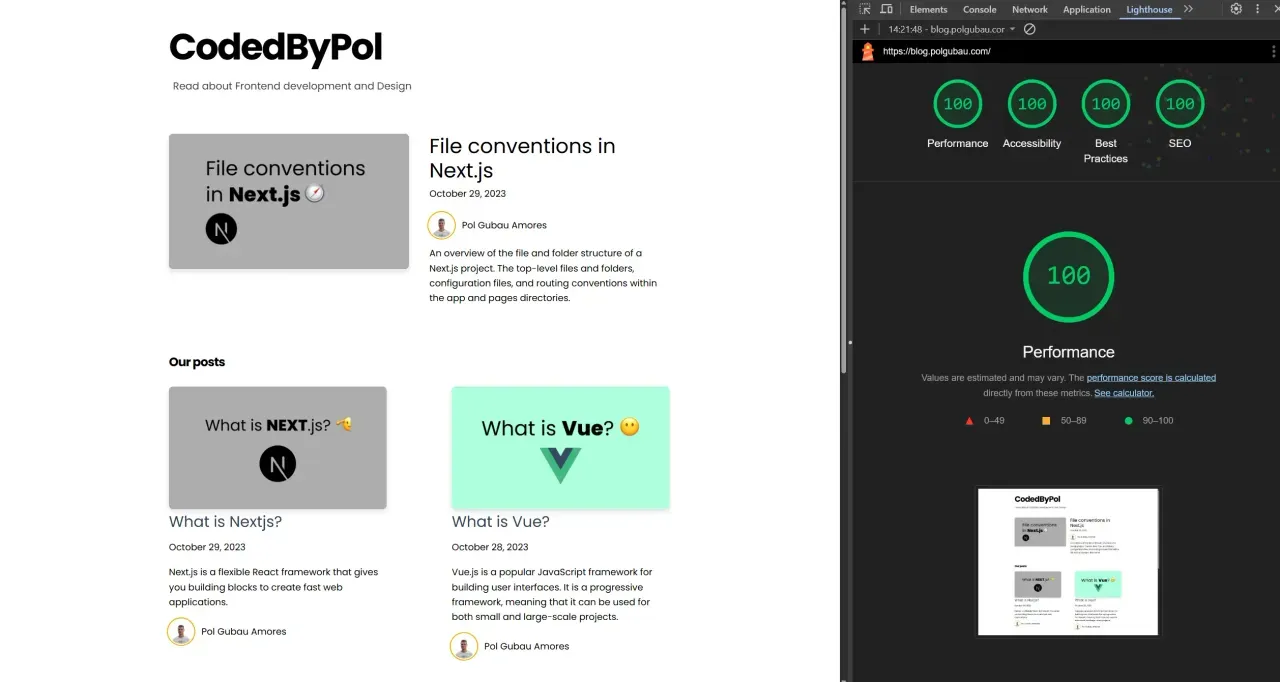Jump to Accessibility score gauge

[1031, 105]
